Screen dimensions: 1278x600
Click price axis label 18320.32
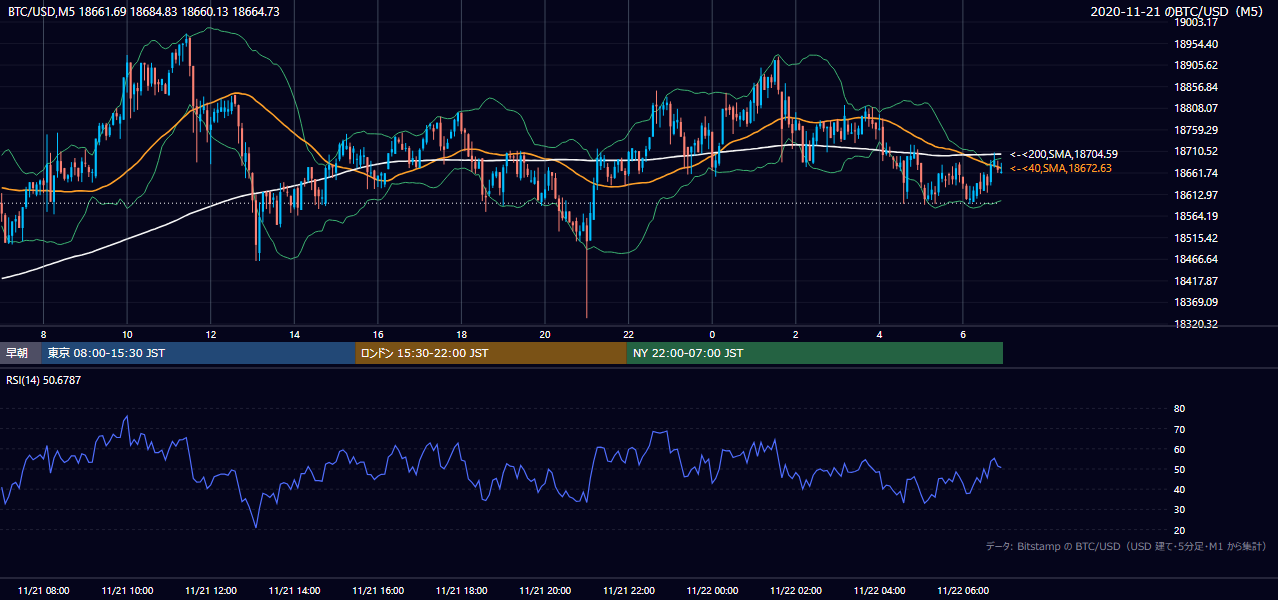click(x=1196, y=324)
